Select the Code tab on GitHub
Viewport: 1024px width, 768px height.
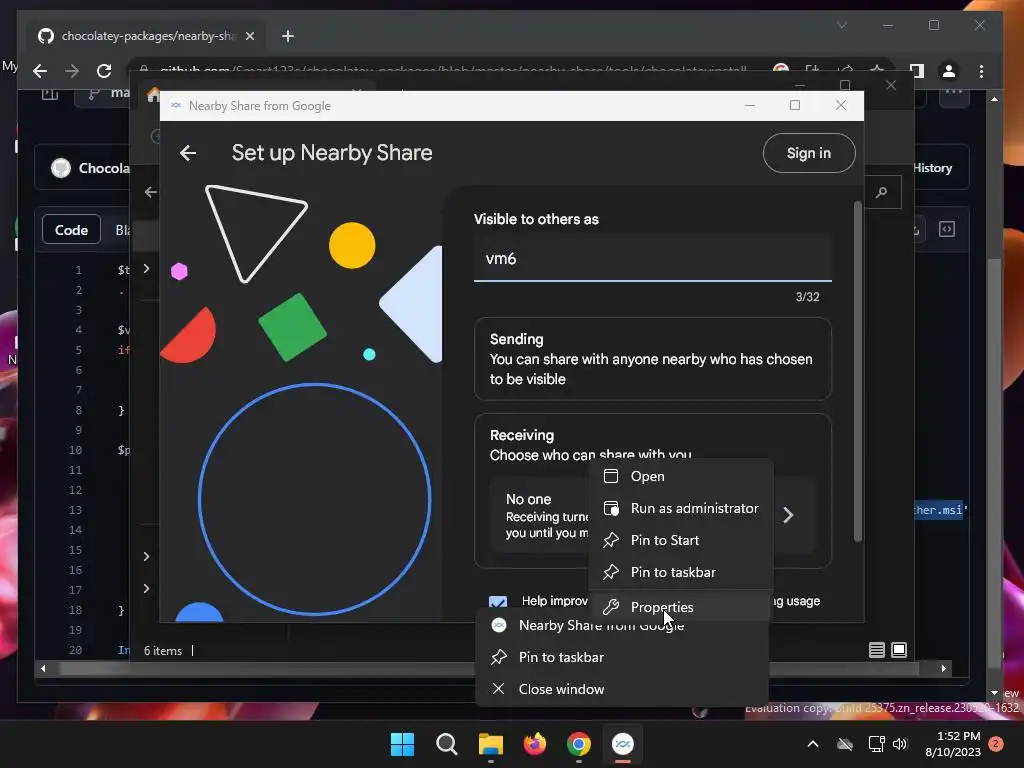click(x=71, y=230)
